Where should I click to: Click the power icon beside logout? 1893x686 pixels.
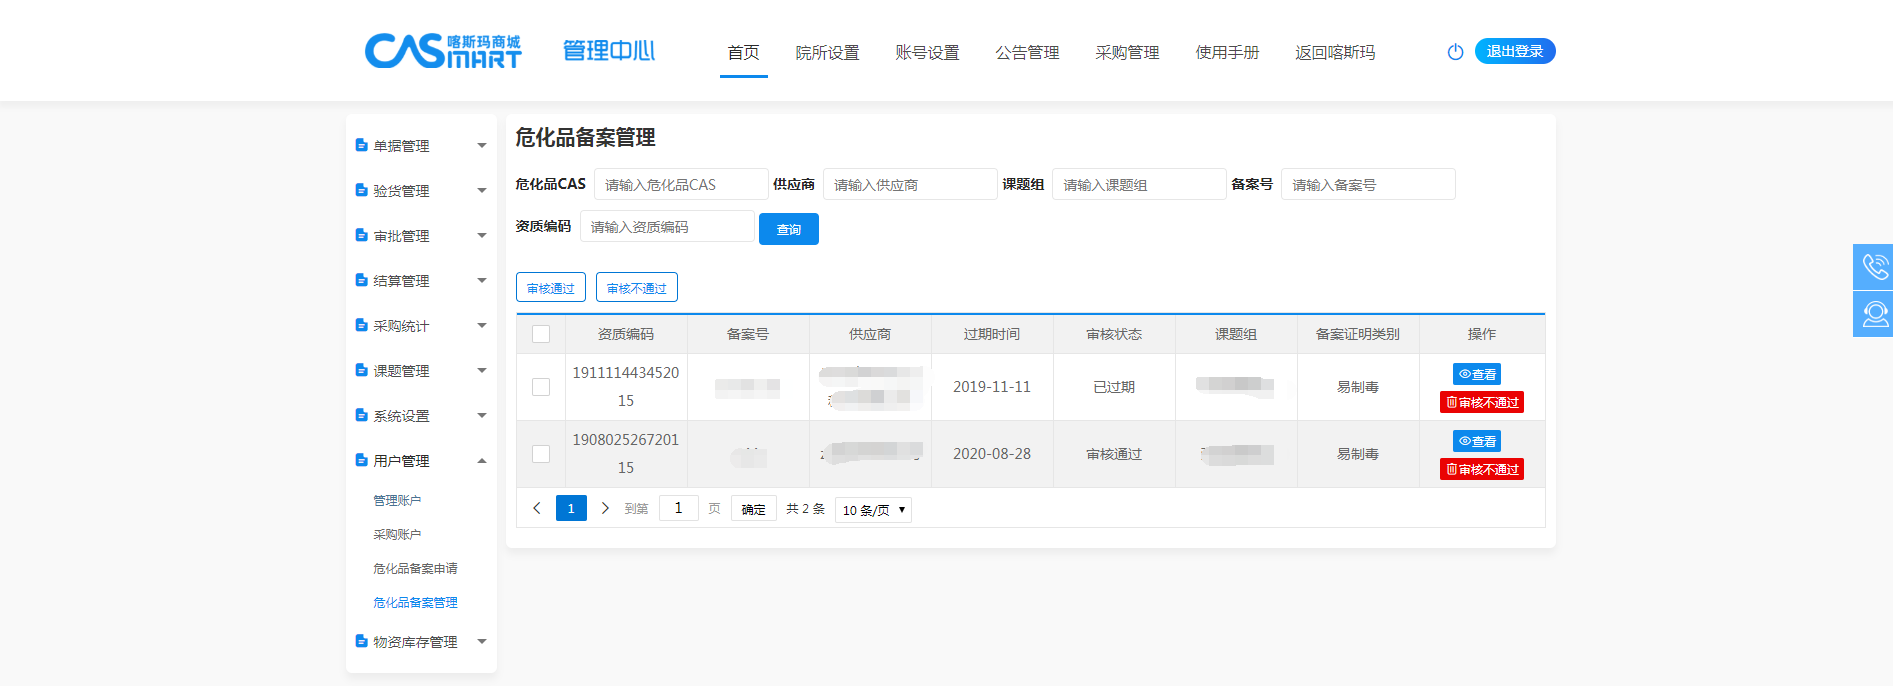tap(1455, 52)
